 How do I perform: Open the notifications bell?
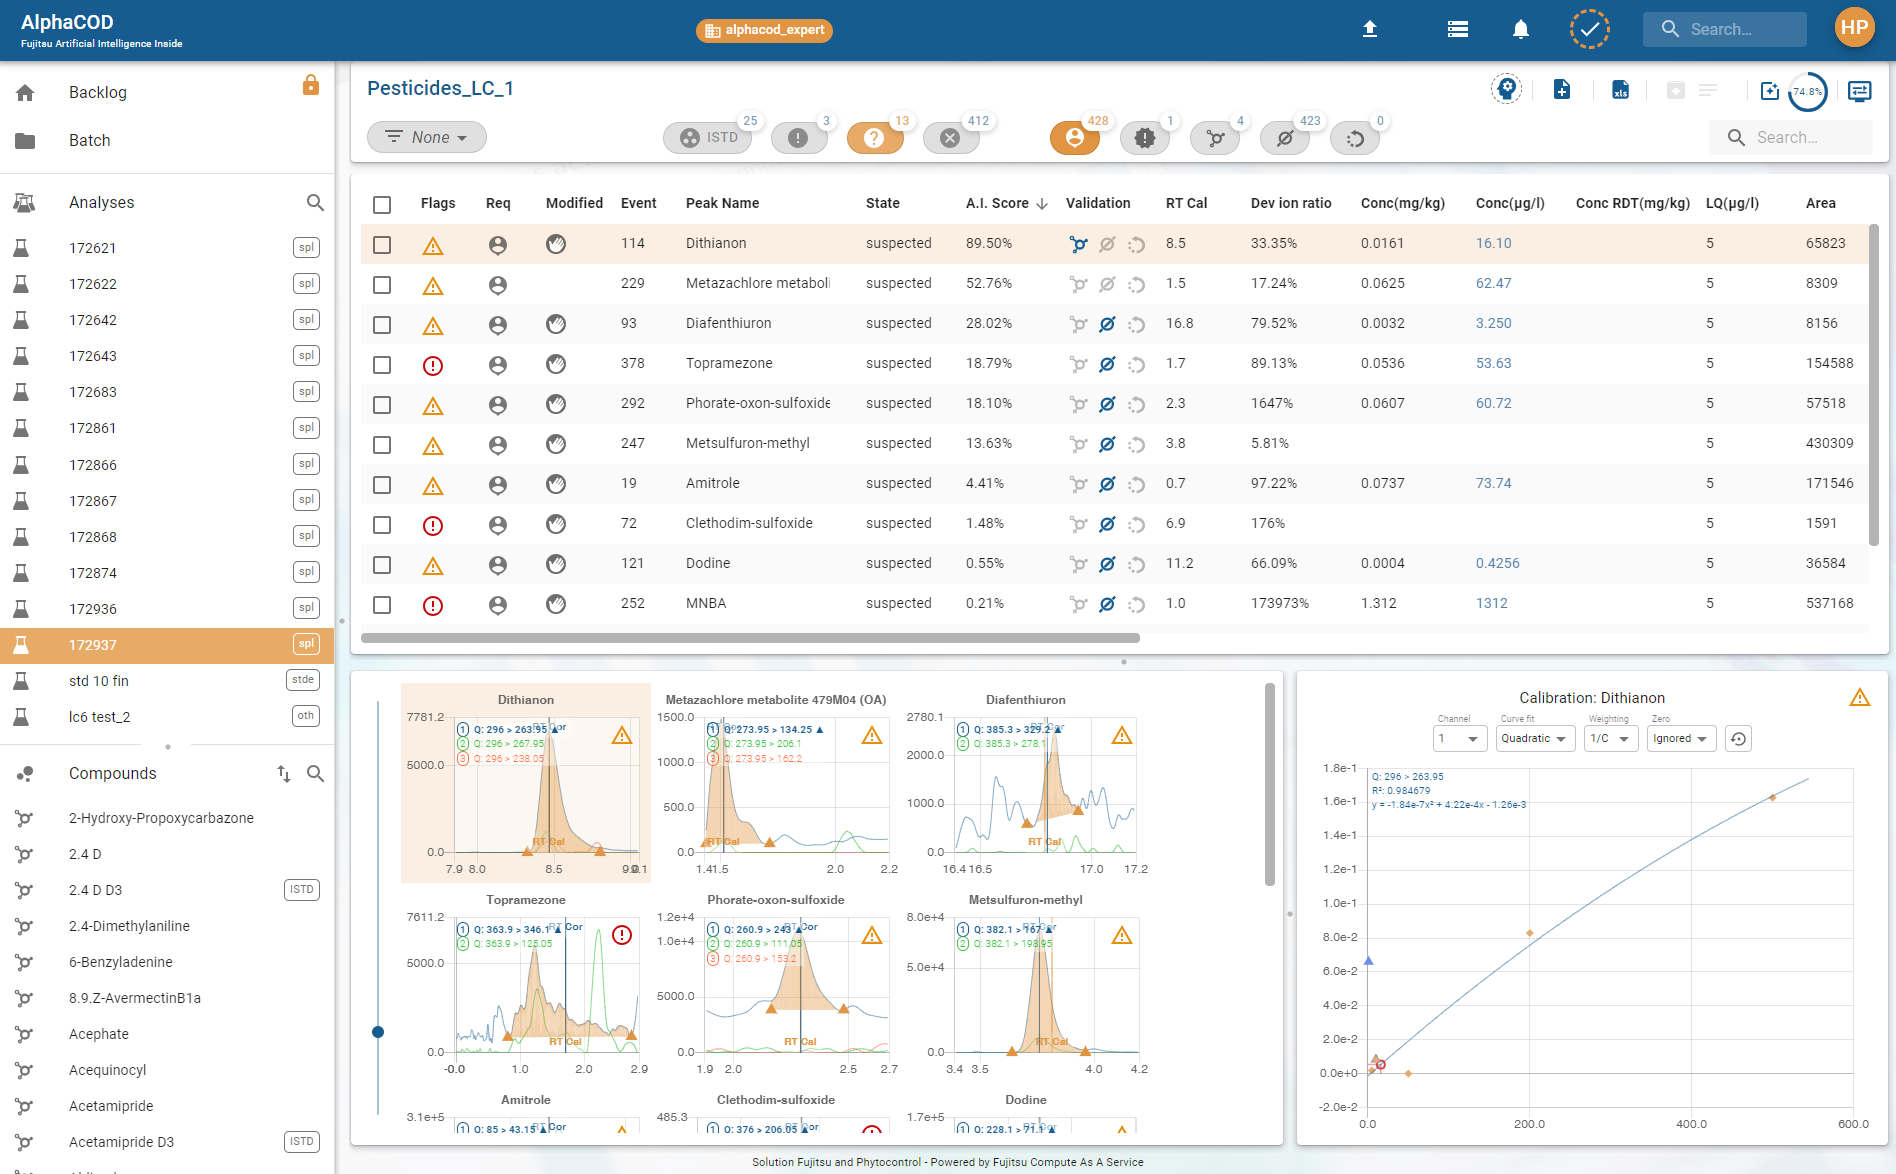click(1520, 29)
